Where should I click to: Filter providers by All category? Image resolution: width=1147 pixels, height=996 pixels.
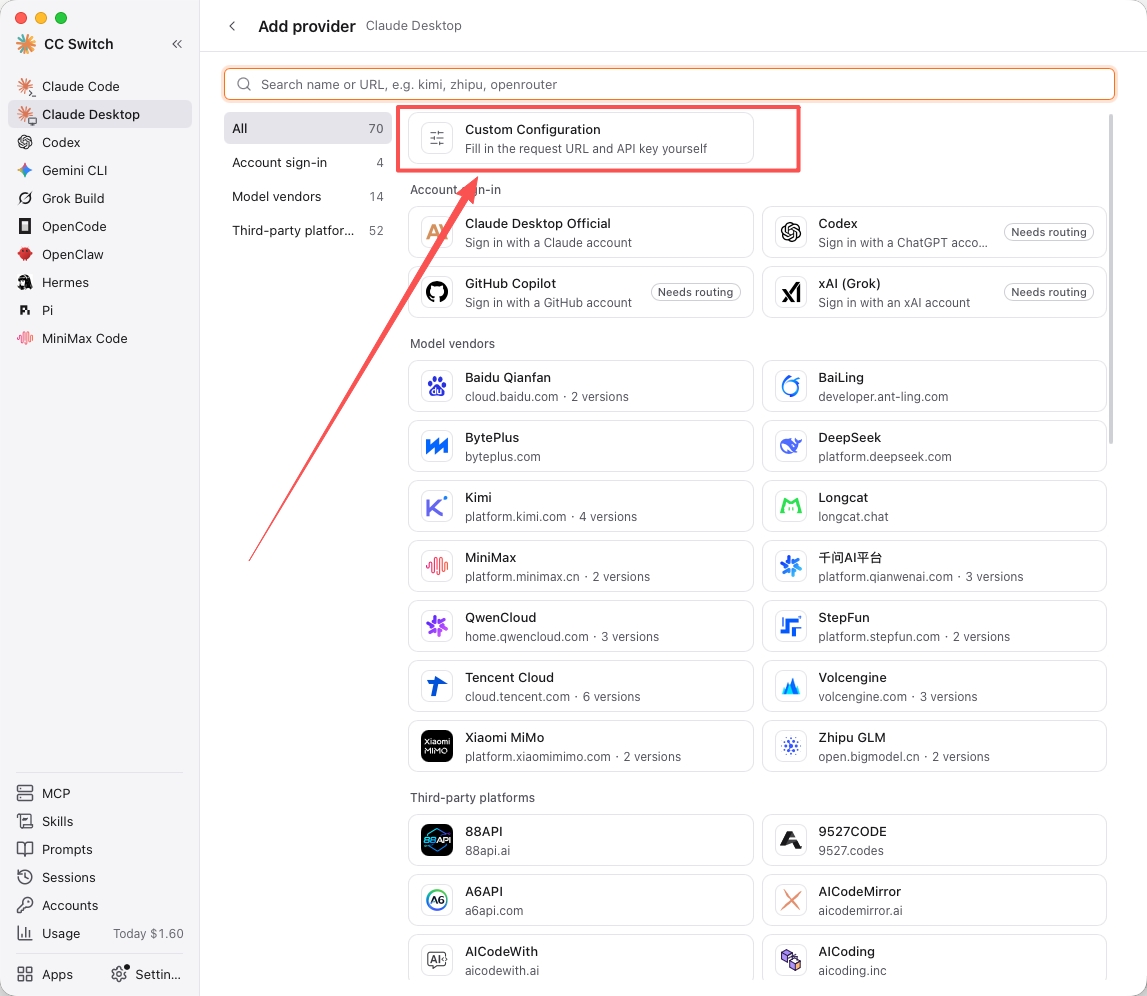[x=307, y=129]
